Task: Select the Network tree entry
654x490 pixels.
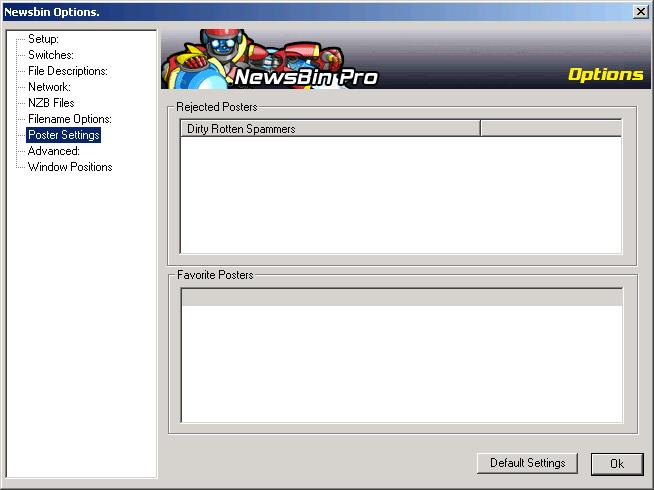Action: [x=48, y=87]
